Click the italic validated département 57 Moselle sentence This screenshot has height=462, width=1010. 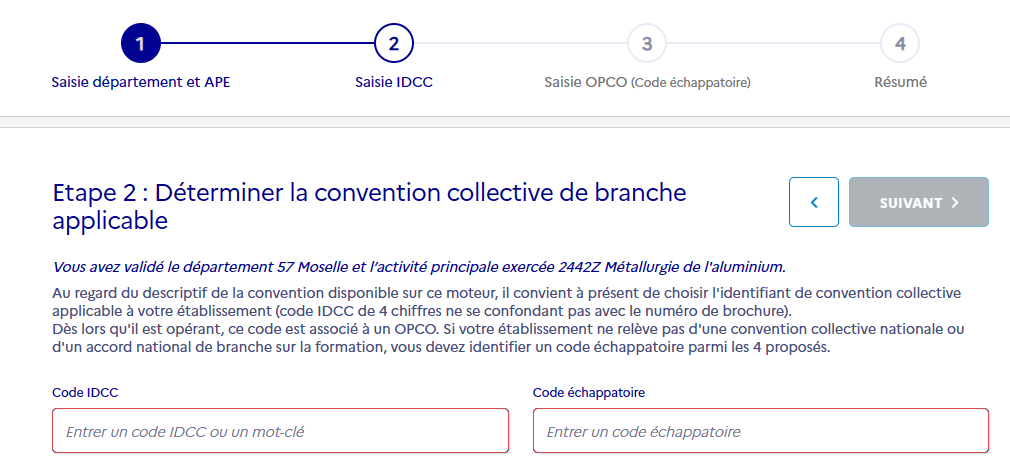pyautogui.click(x=419, y=267)
